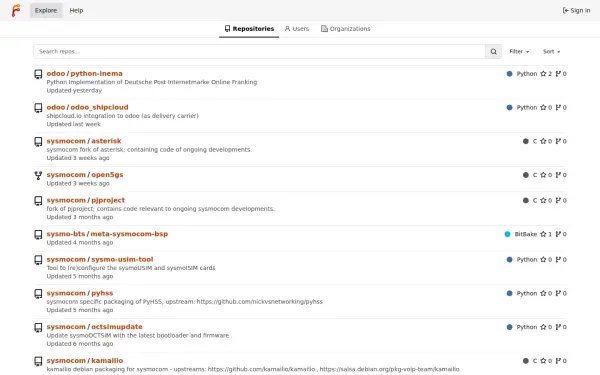Click Python language dot on python-inema row
This screenshot has height=375, width=600.
click(x=509, y=74)
